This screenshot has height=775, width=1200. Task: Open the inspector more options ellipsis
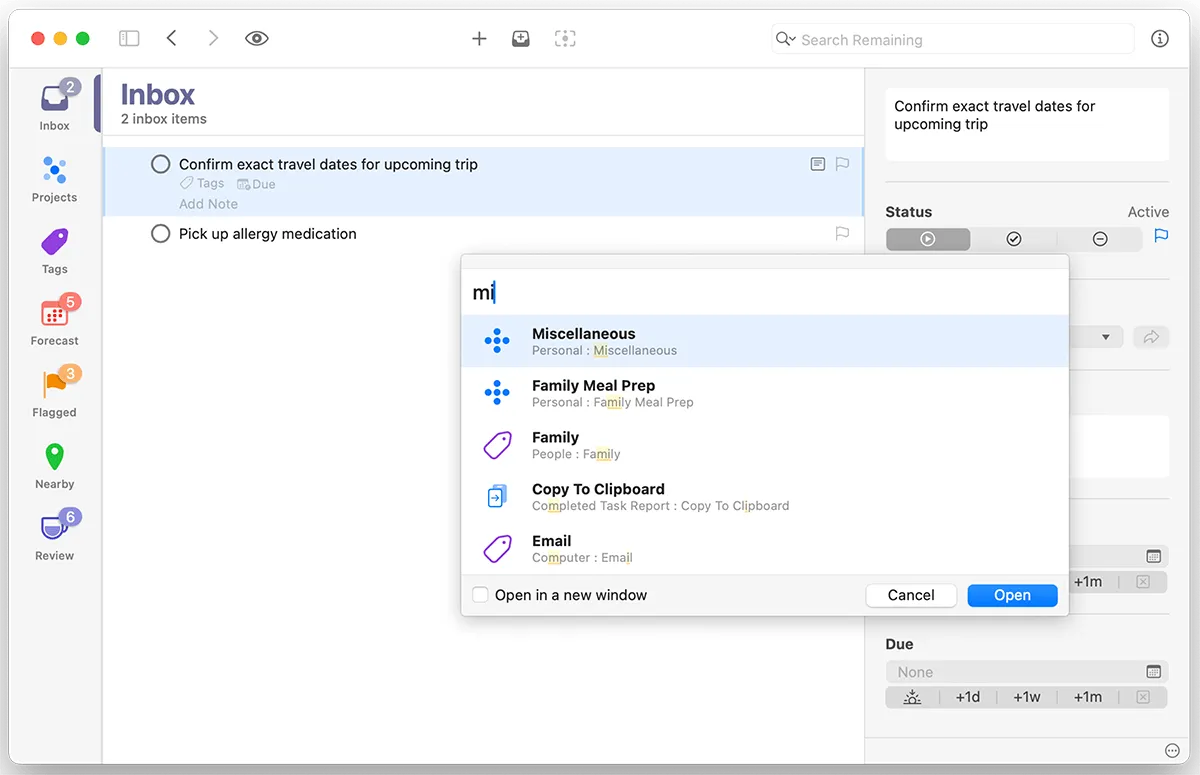pos(1172,751)
